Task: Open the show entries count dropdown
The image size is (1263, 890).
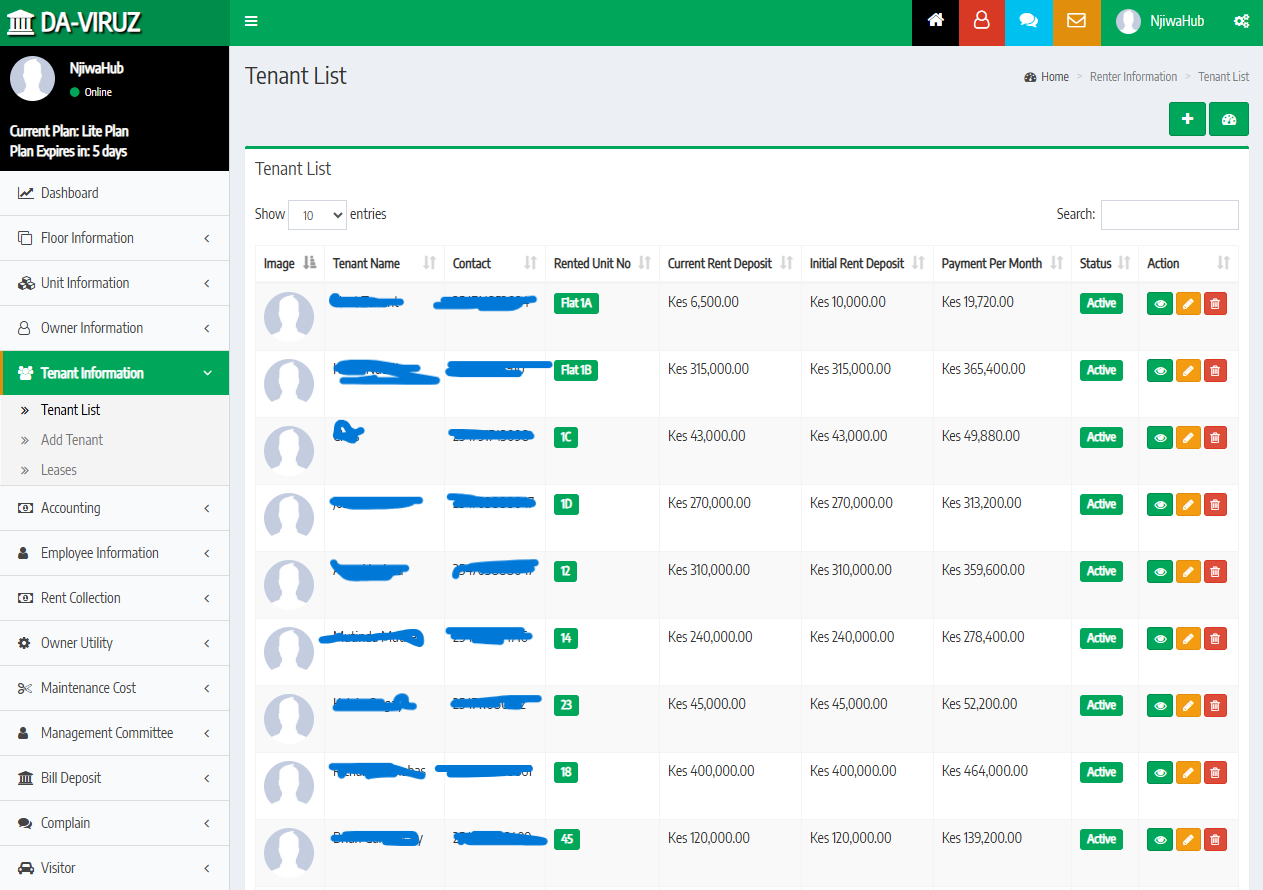Action: 317,215
